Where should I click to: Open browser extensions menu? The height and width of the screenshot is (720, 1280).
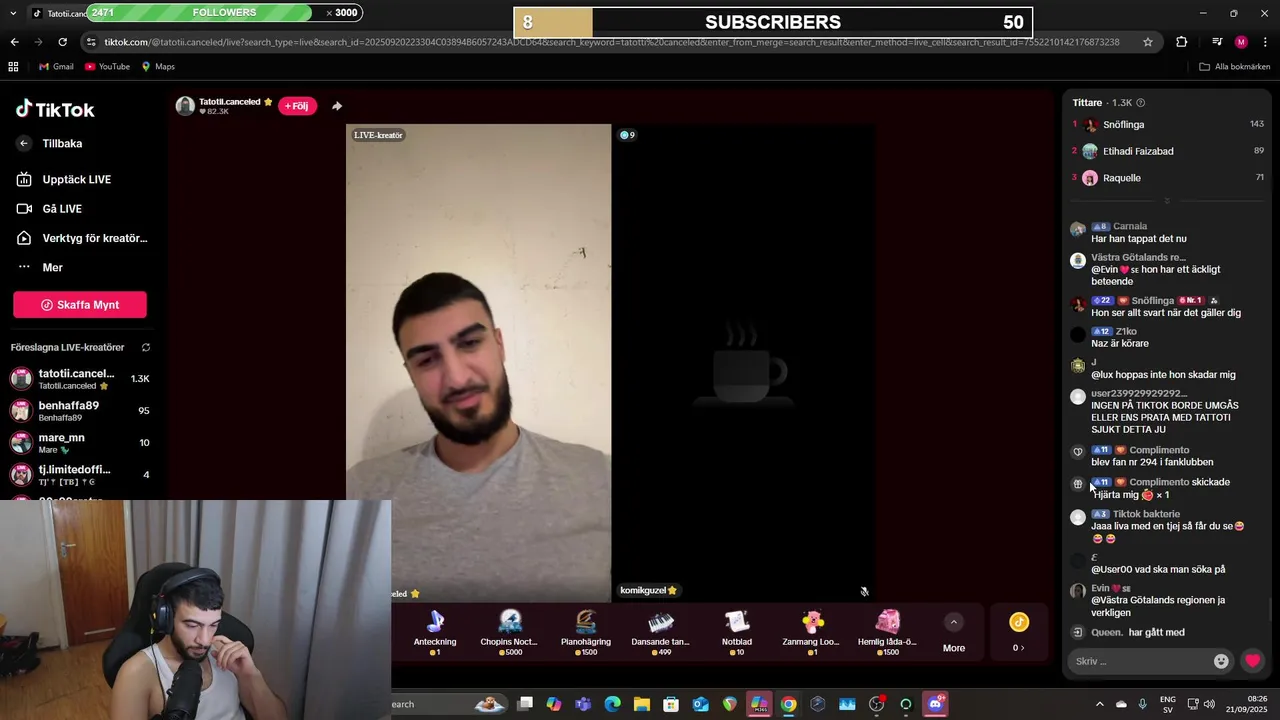pyautogui.click(x=1182, y=42)
